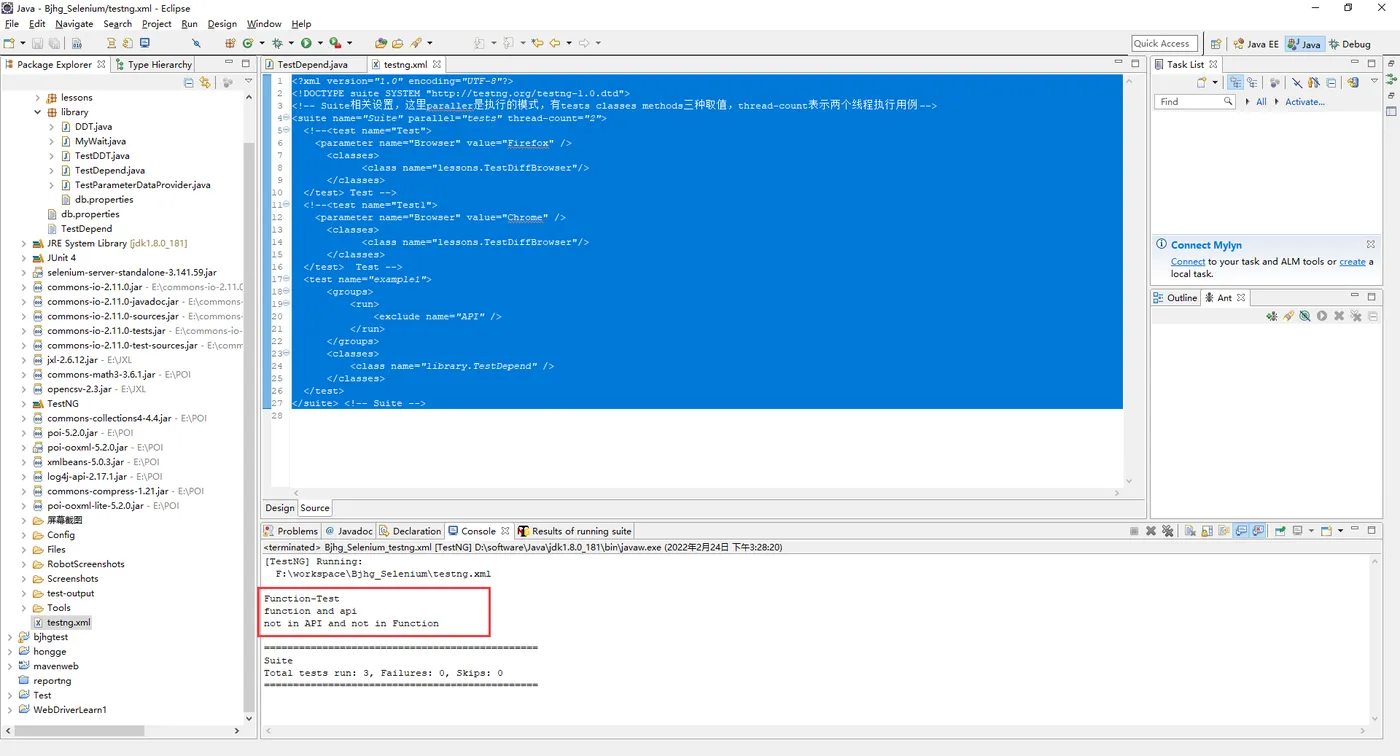Click the New file wizard icon
Screen dimensions: 1400x756
(x=9, y=43)
